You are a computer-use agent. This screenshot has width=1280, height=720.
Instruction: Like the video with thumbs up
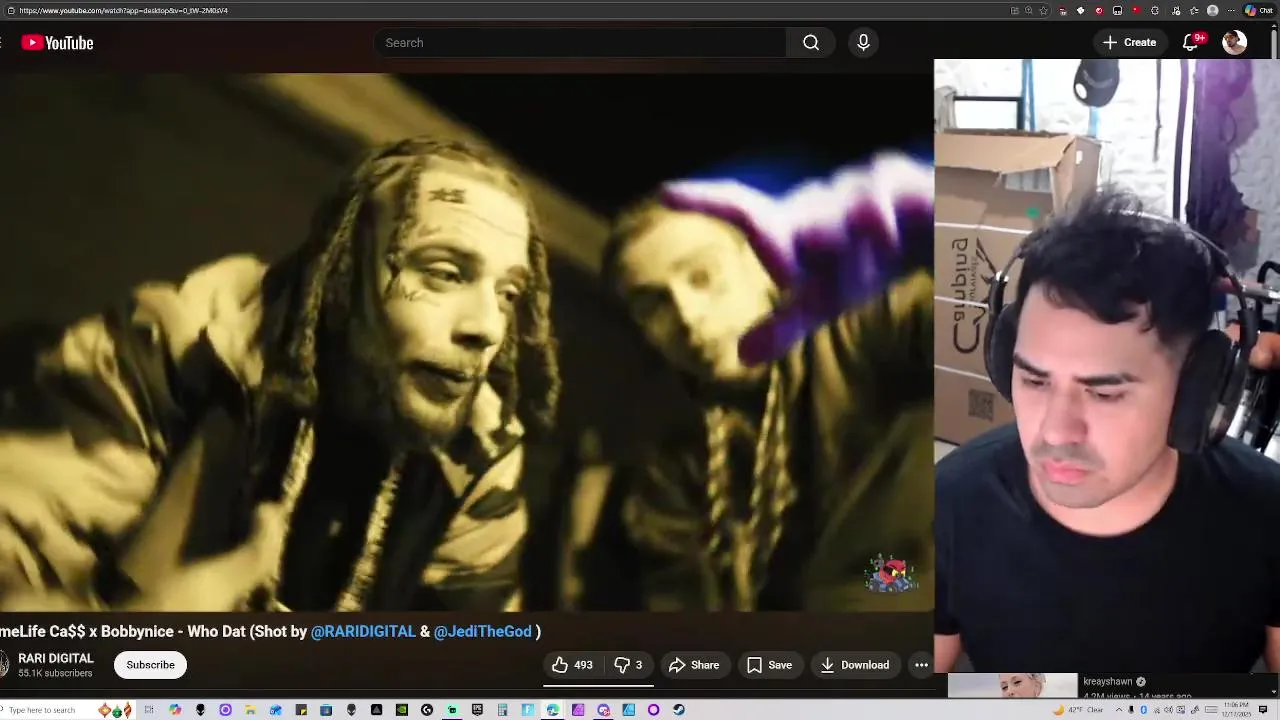point(572,665)
